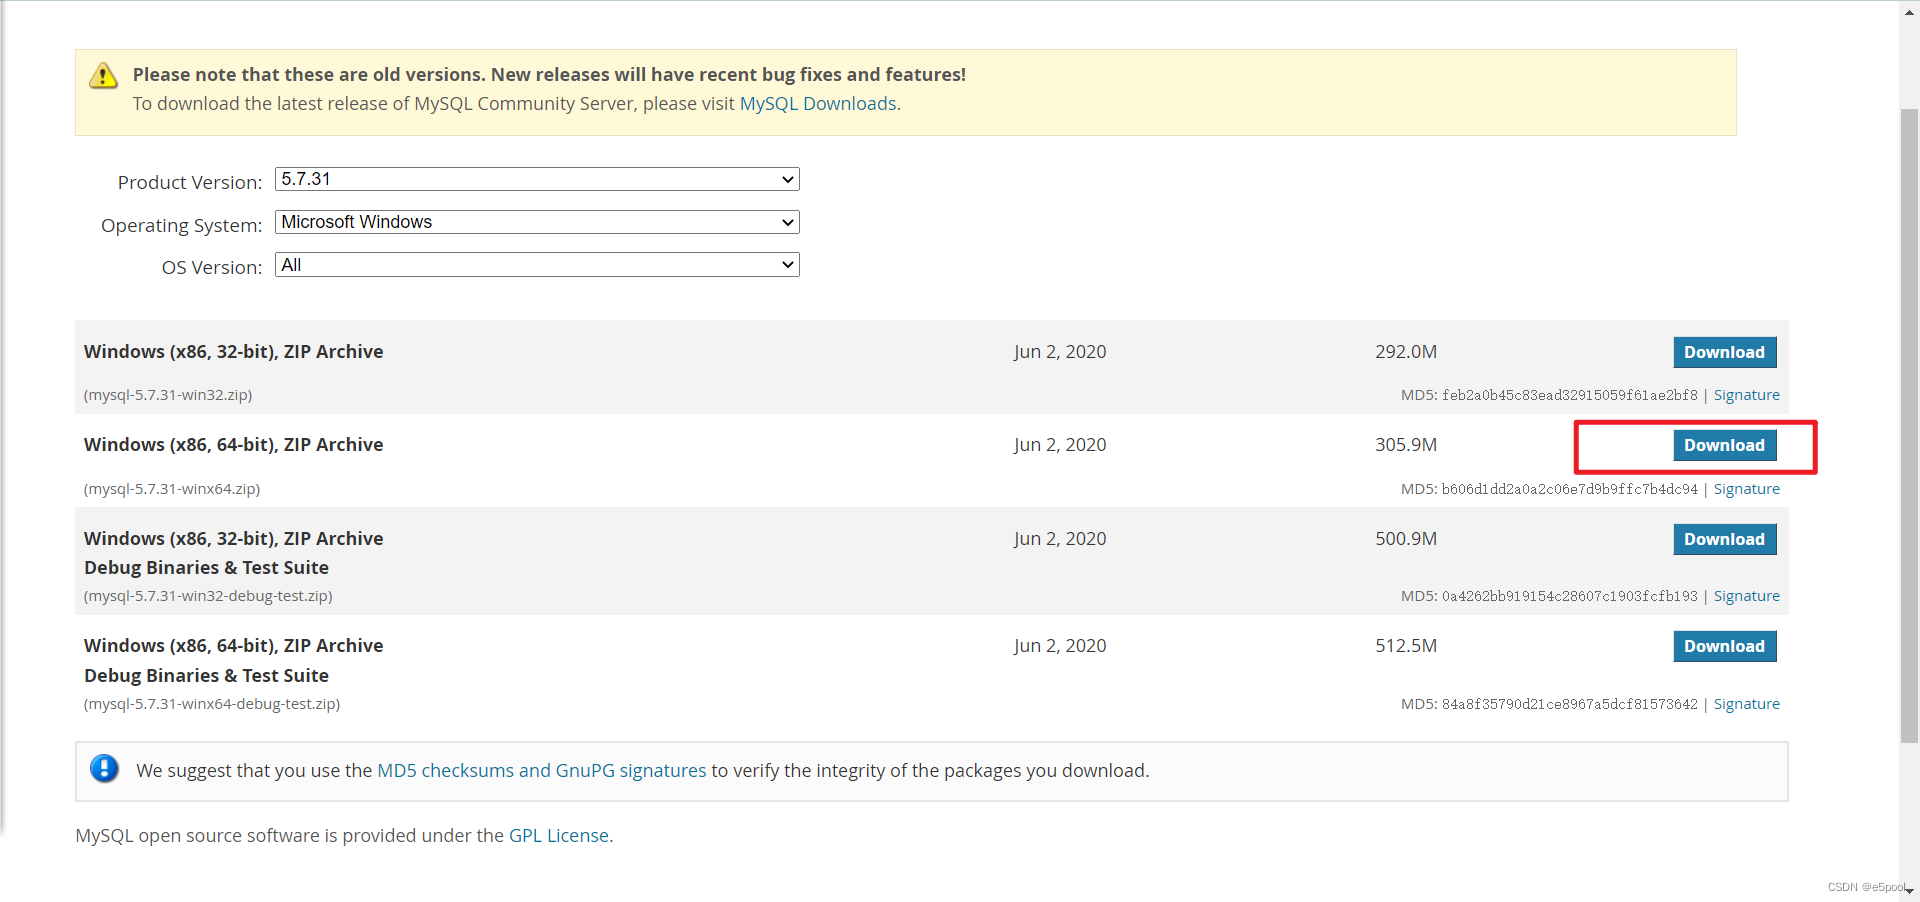
Task: Download 64-bit Debug Binaries & Test Suite
Action: (x=1724, y=646)
